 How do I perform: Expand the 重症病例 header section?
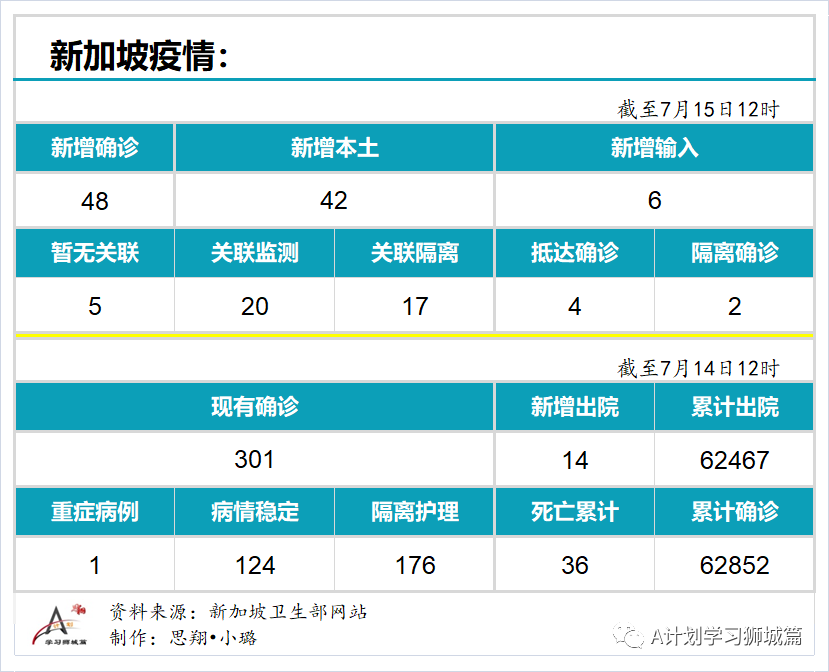pyautogui.click(x=95, y=511)
